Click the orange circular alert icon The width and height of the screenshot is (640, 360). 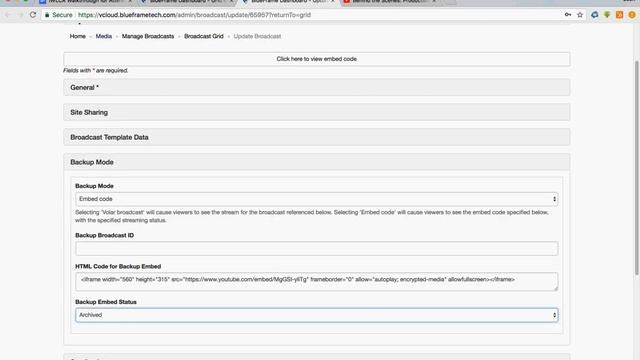[x=632, y=15]
